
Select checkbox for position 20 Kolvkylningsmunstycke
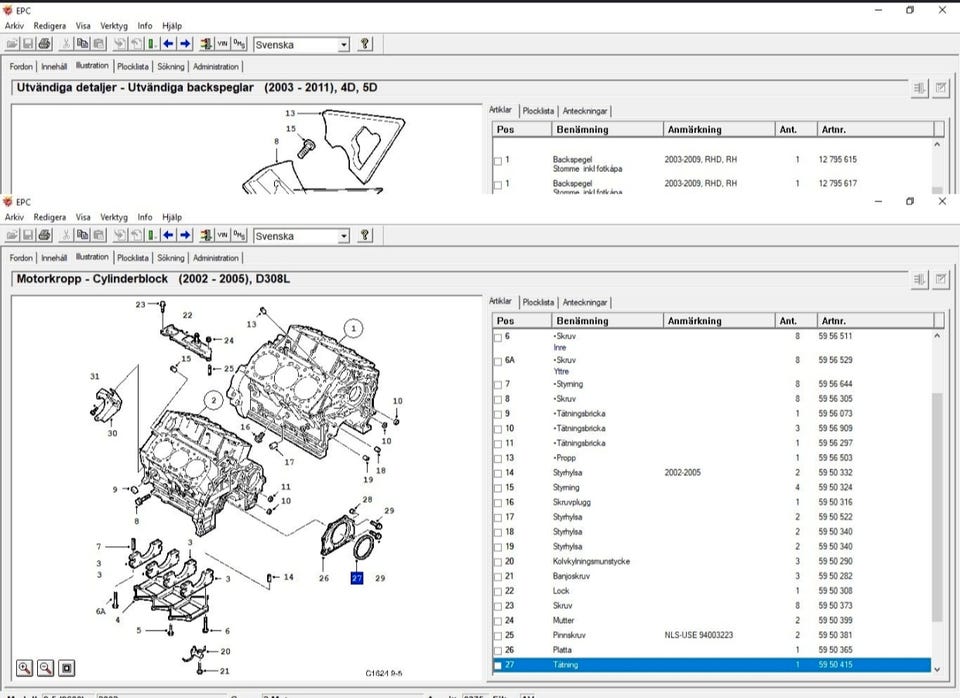tap(498, 562)
